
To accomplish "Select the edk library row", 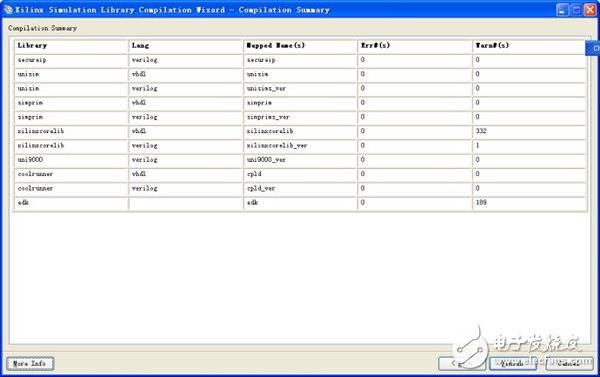I will coord(300,203).
